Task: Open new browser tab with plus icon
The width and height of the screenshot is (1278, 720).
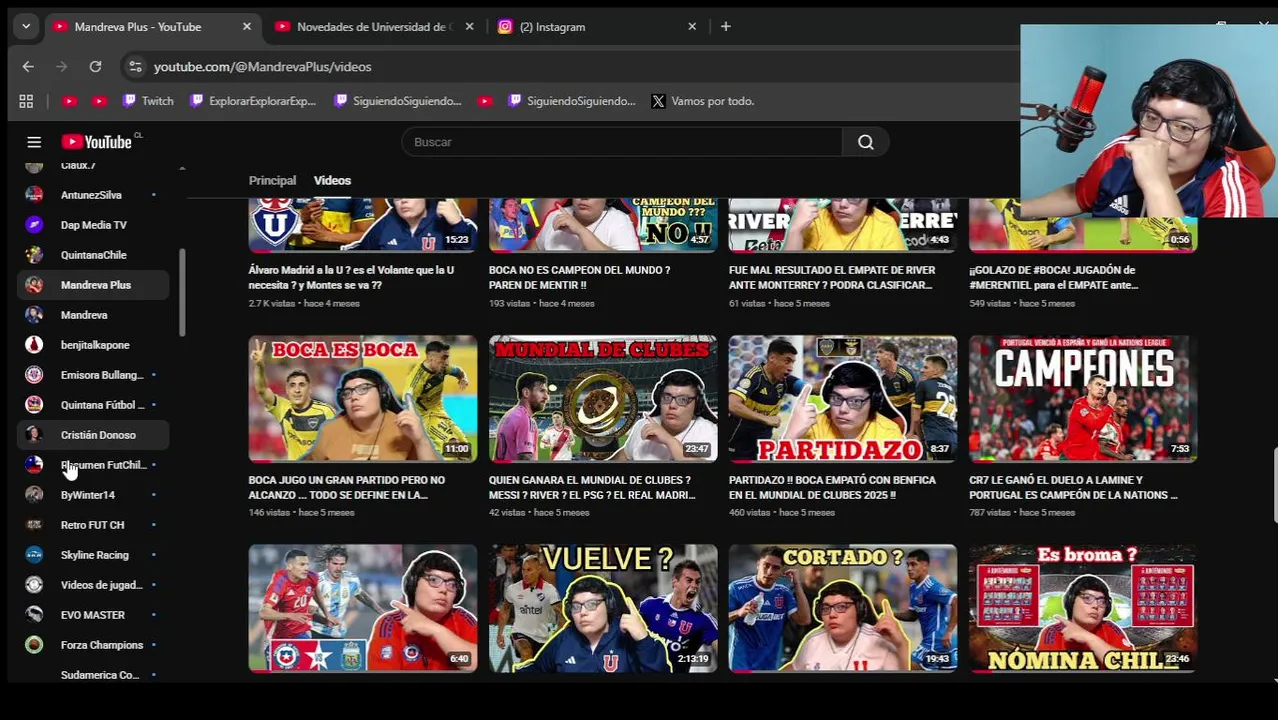Action: [726, 27]
